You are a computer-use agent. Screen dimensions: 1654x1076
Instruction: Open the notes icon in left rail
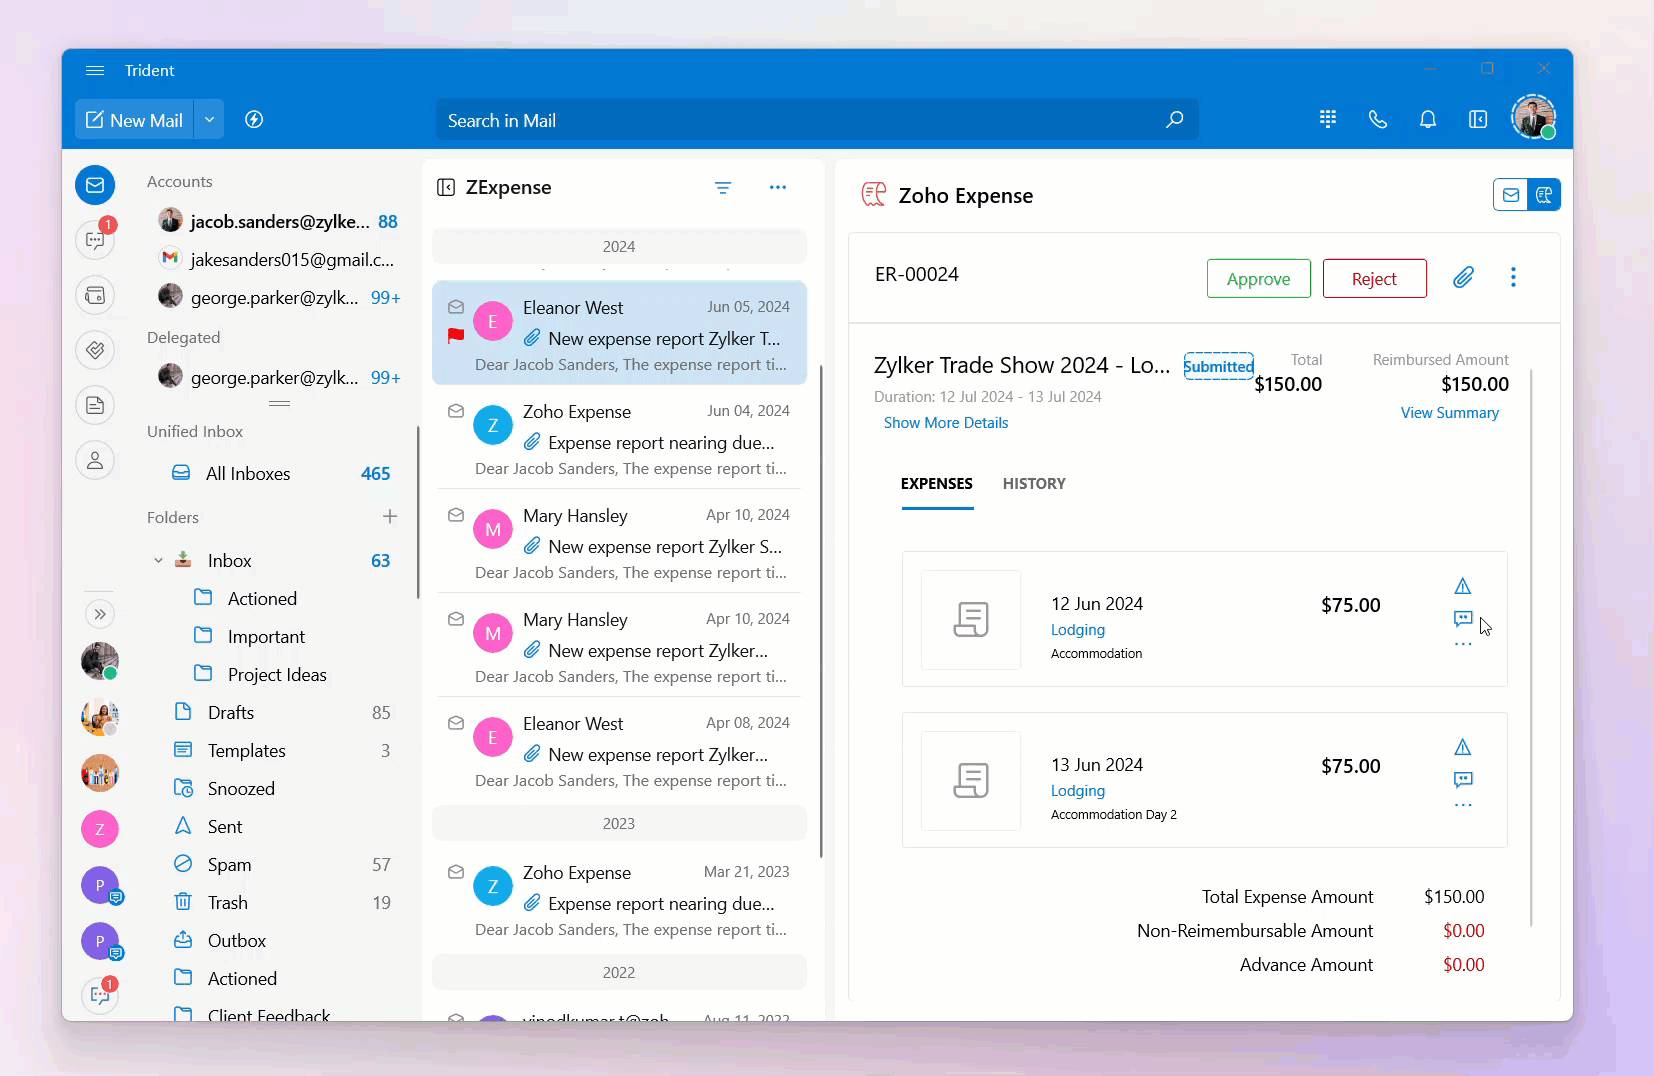point(95,405)
